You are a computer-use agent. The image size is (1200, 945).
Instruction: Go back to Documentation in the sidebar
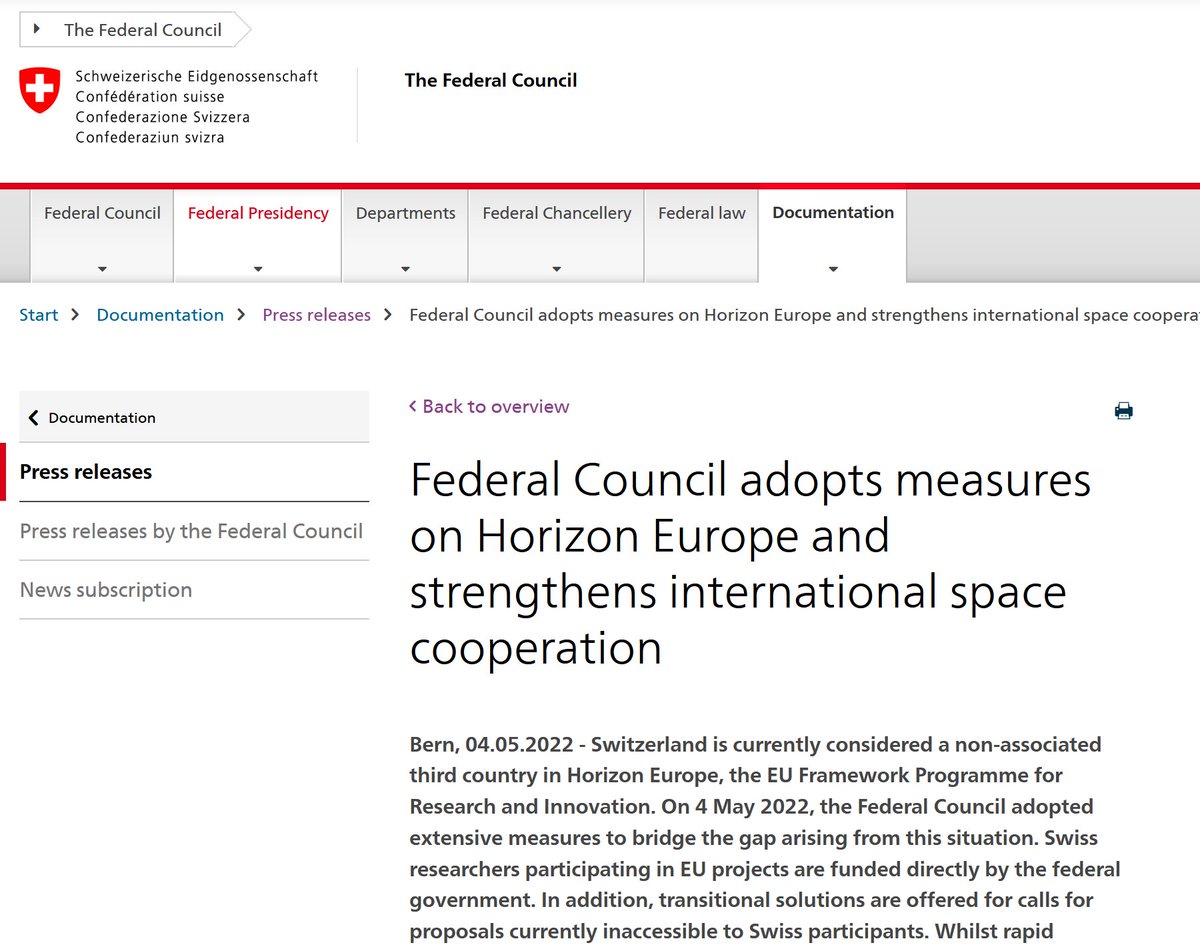pyautogui.click(x=194, y=418)
